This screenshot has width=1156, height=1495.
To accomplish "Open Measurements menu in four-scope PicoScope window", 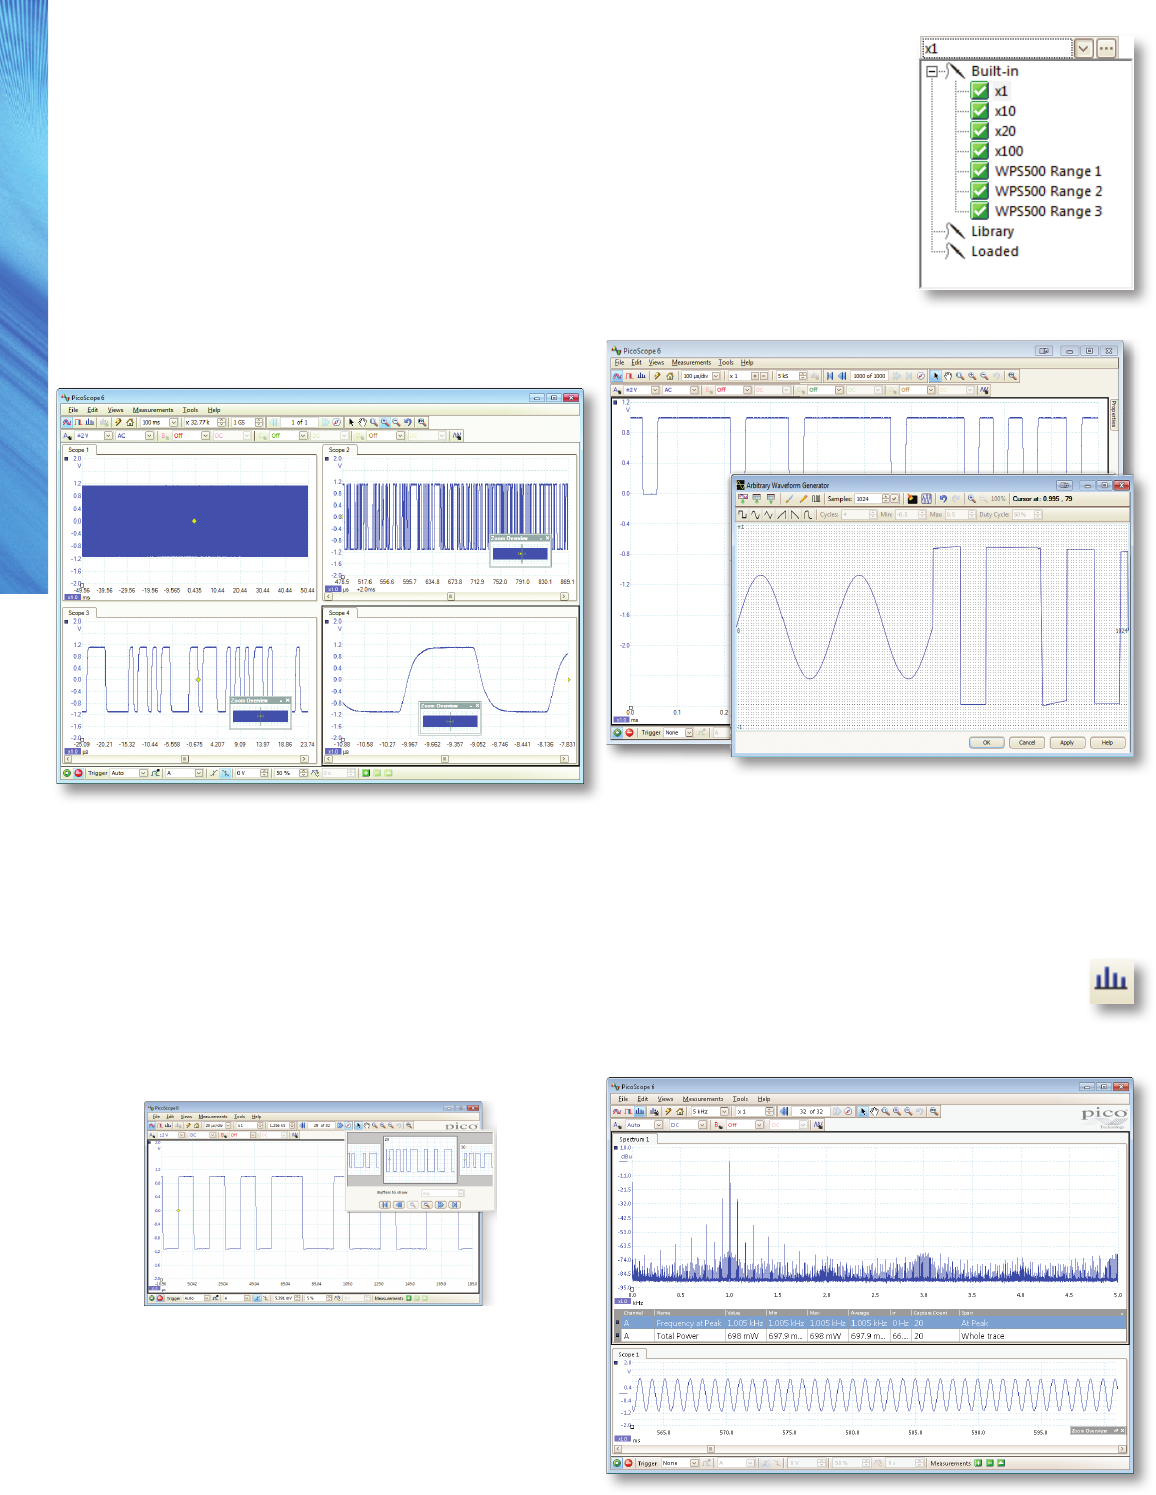I will 153,410.
